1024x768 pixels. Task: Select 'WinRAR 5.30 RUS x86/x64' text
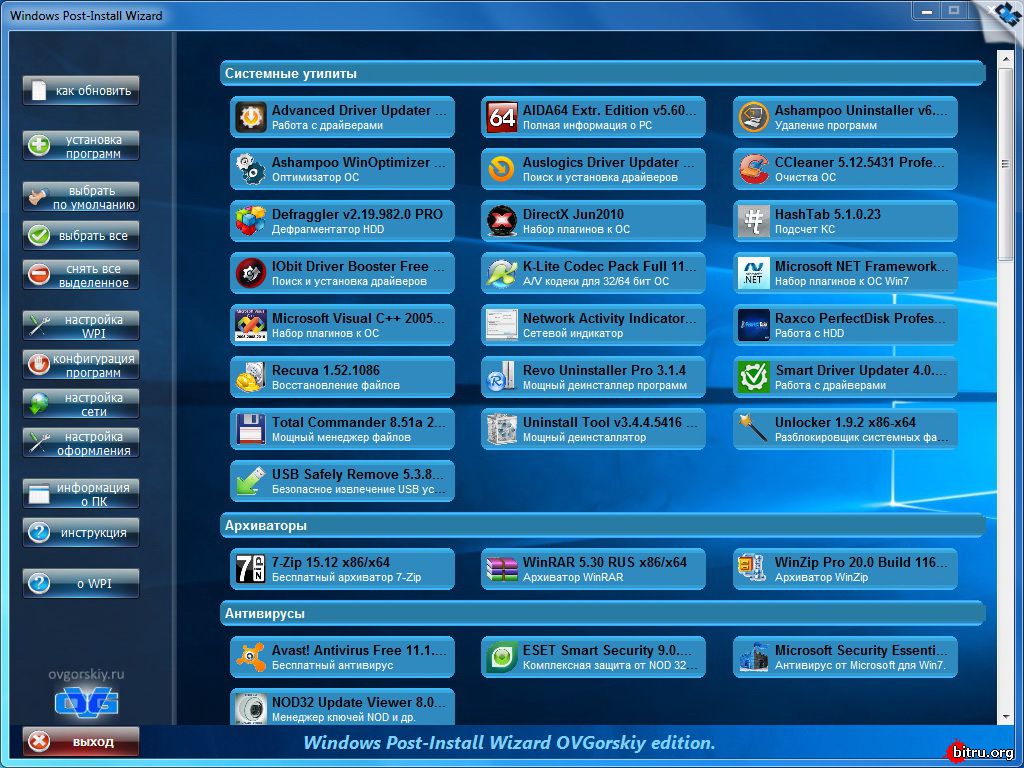click(605, 562)
